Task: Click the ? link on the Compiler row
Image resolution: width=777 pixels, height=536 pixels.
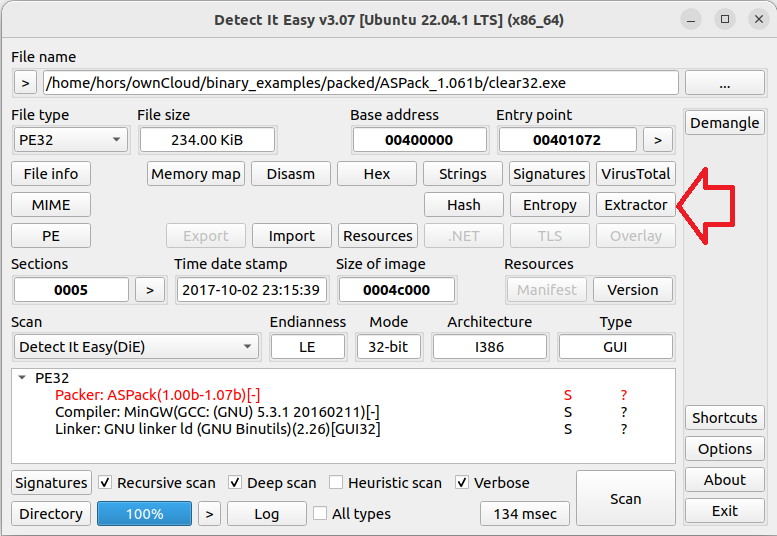Action: click(x=624, y=412)
